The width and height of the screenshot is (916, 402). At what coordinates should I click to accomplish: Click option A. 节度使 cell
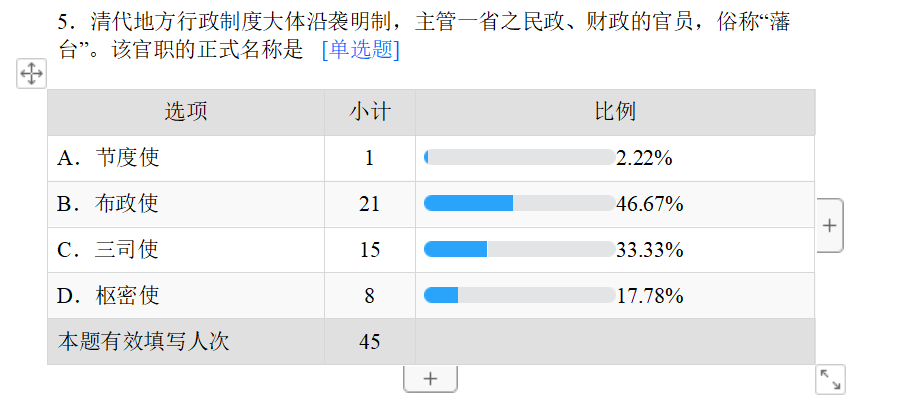coord(186,158)
